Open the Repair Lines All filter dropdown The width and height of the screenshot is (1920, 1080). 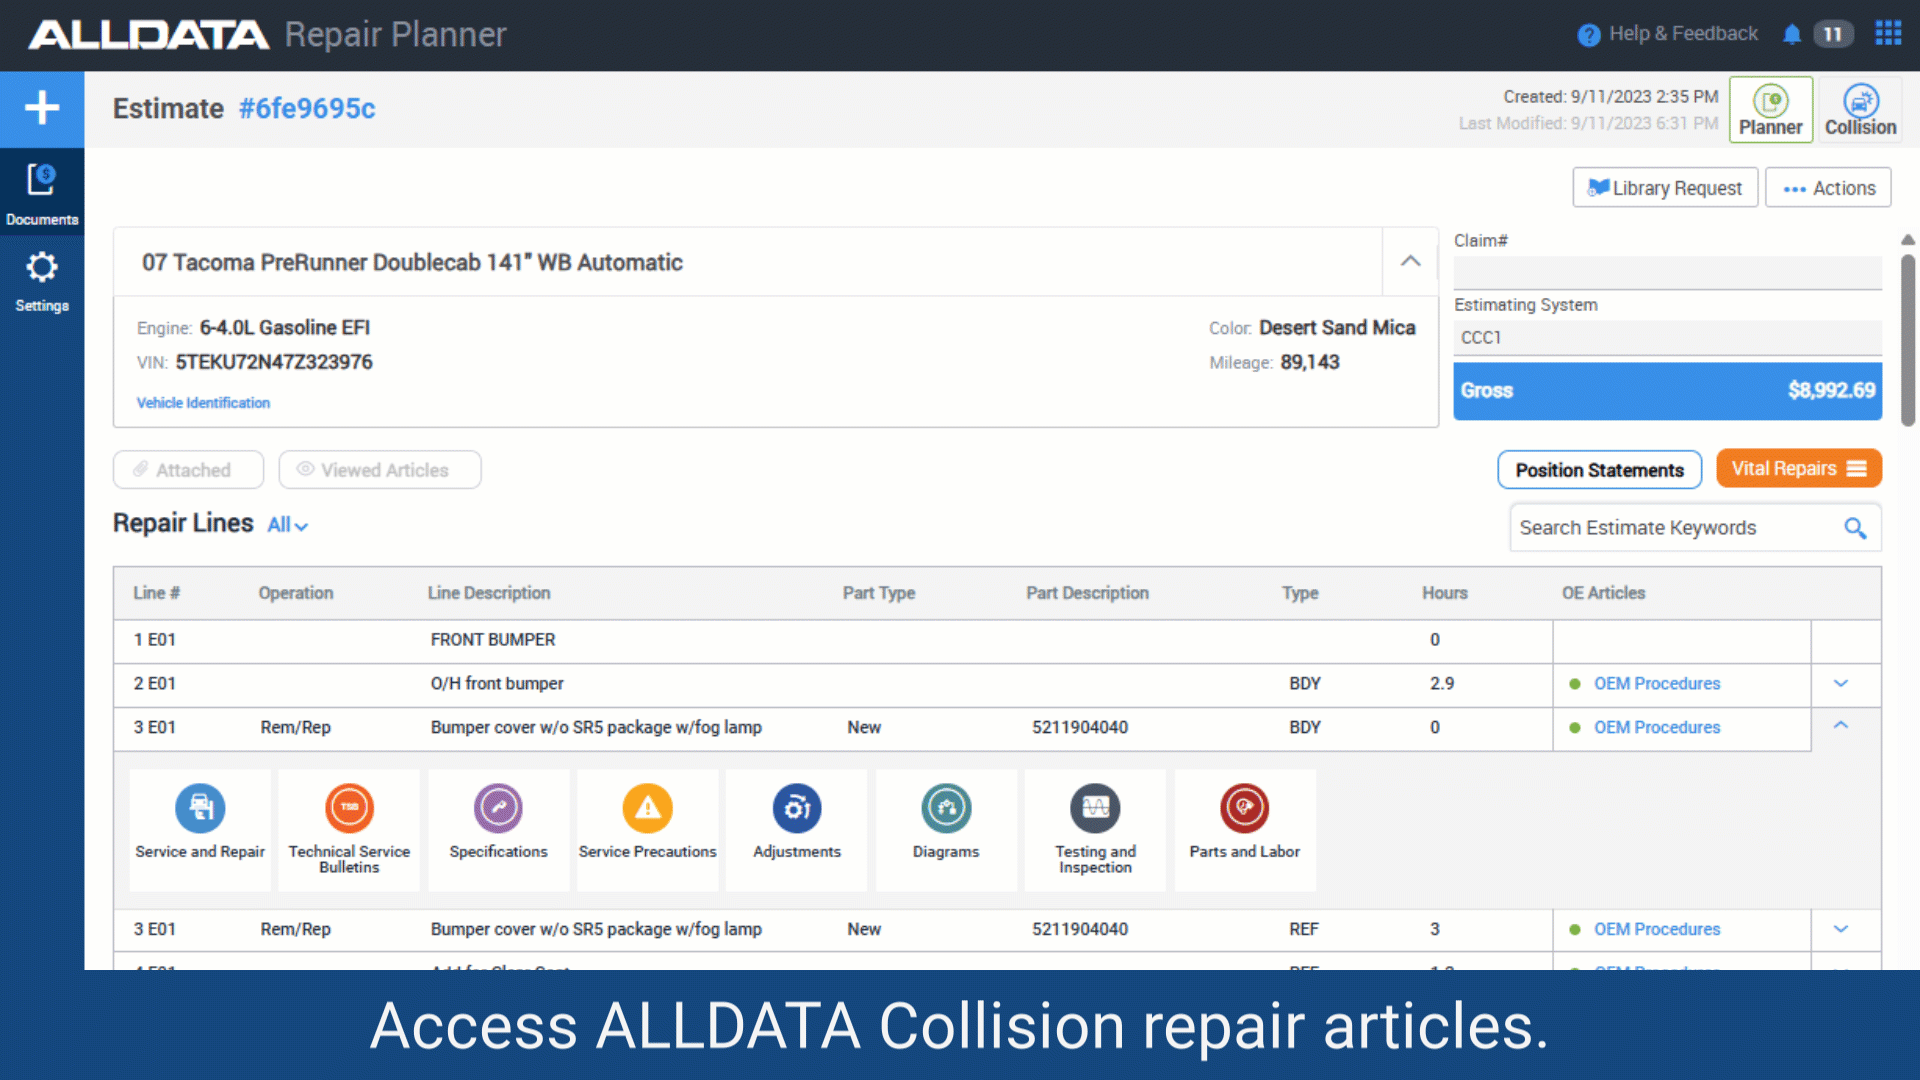pyautogui.click(x=288, y=525)
